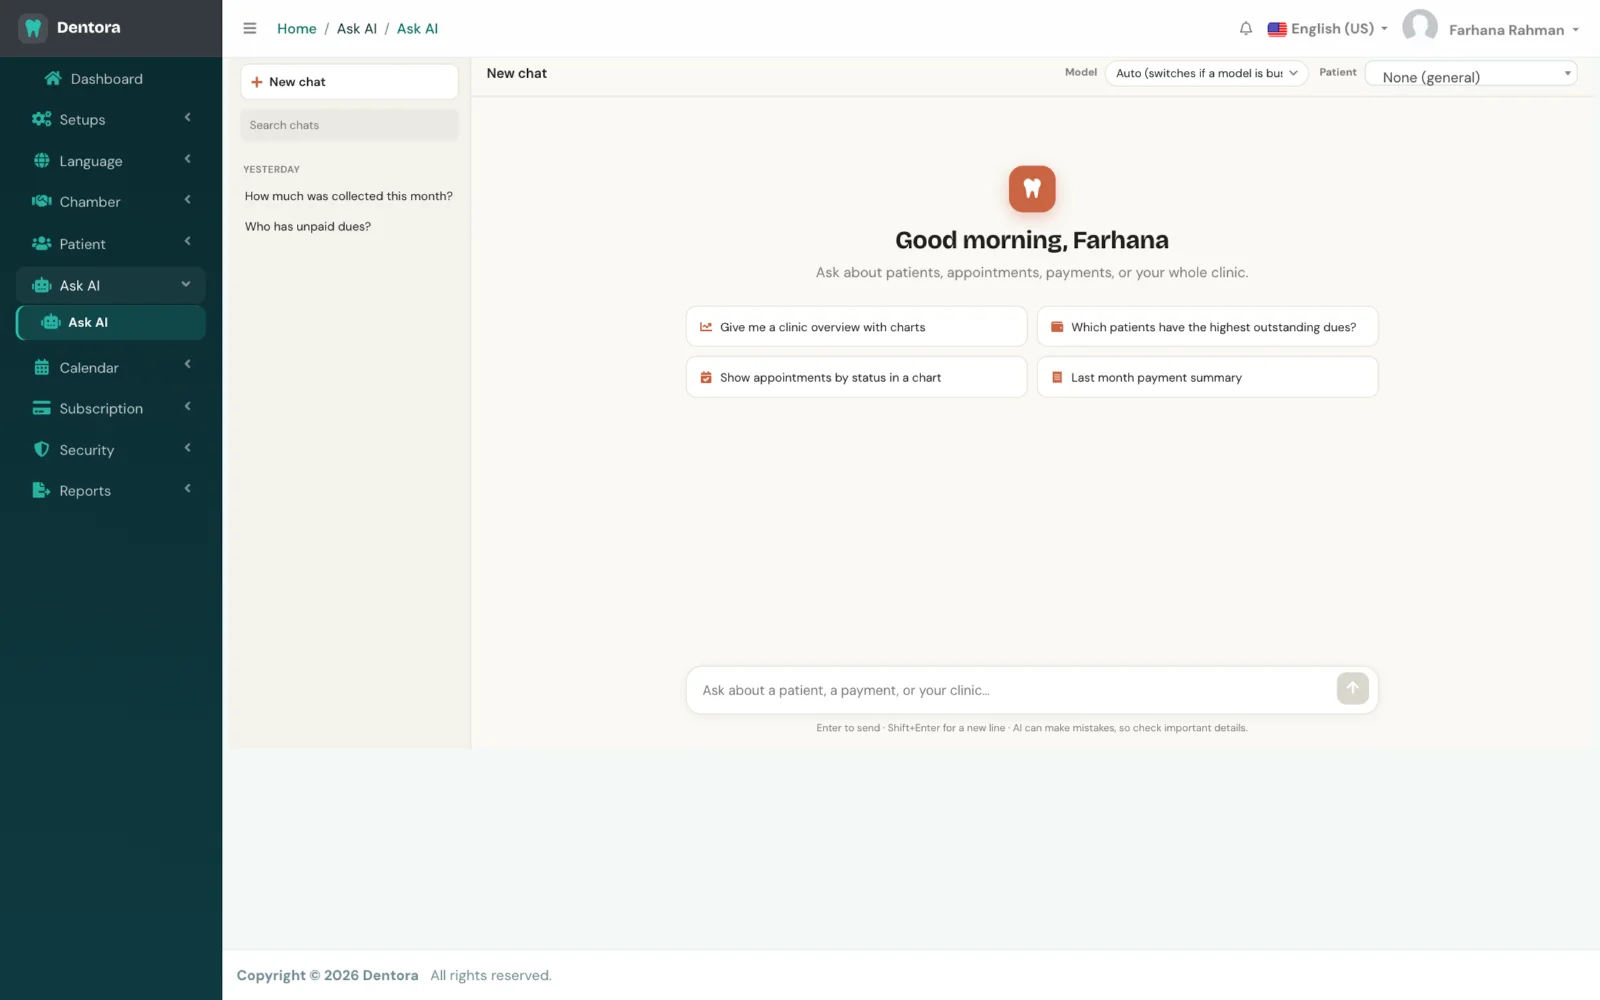Expand the Subscription menu chevron
The width and height of the screenshot is (1600, 1000).
click(x=187, y=406)
